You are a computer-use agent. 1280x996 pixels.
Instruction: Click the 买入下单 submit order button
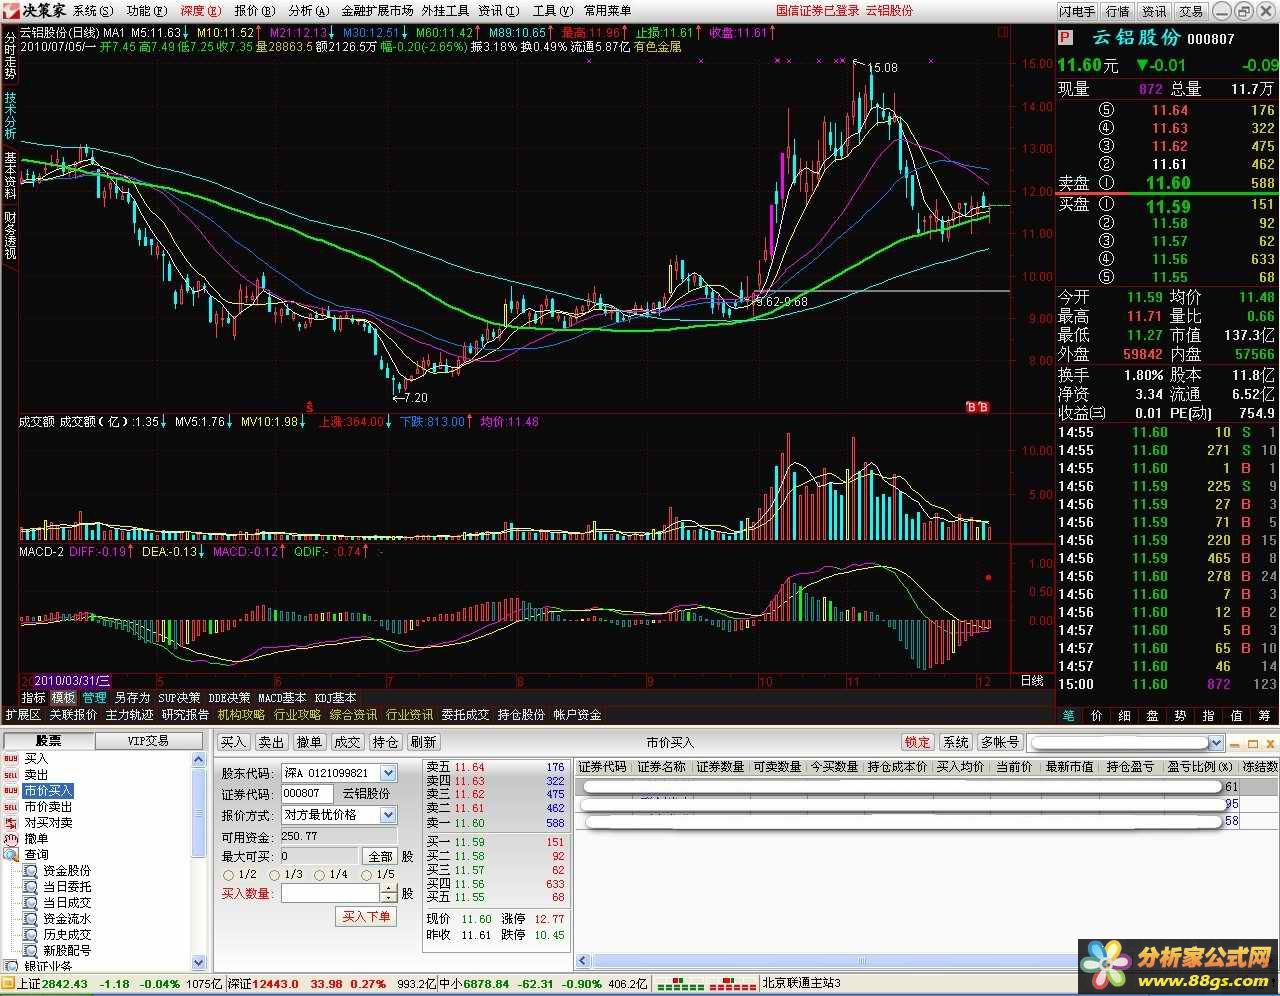coord(366,917)
